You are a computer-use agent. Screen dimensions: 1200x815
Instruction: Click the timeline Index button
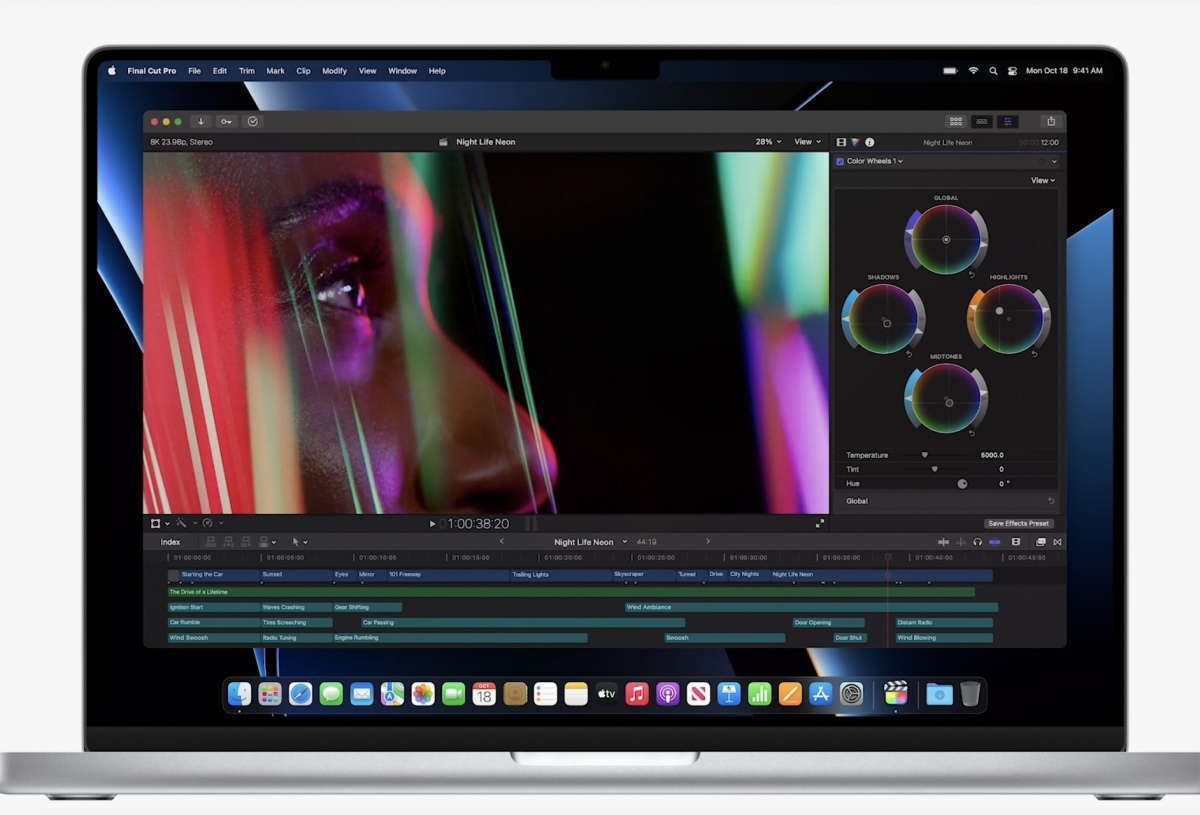coord(171,542)
